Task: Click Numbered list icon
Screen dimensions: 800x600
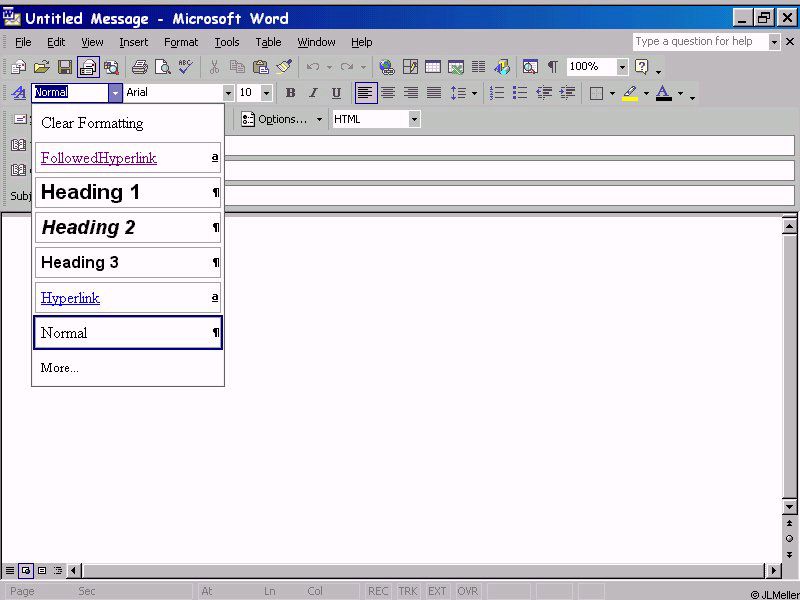Action: (496, 93)
